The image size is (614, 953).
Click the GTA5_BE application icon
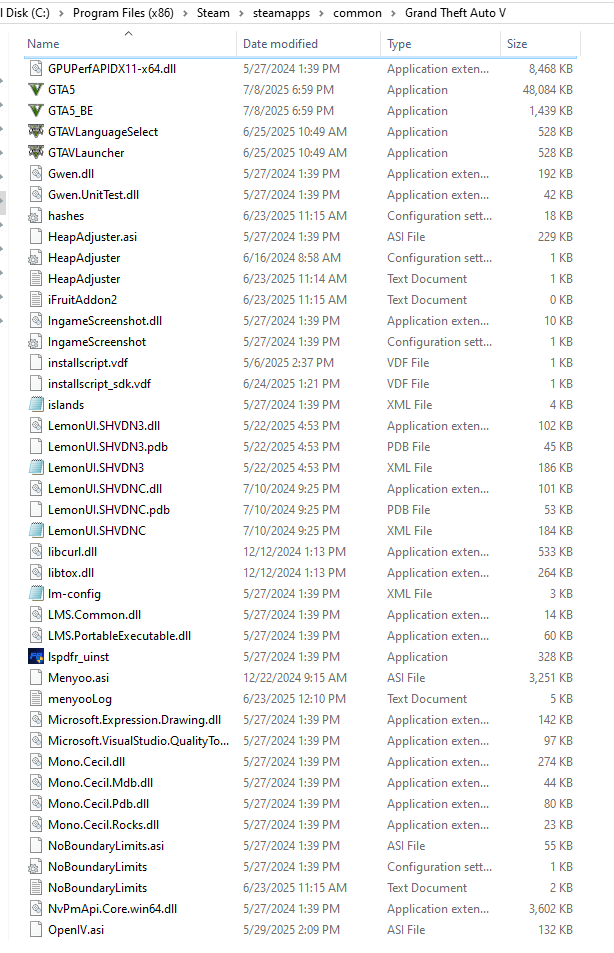[36, 111]
